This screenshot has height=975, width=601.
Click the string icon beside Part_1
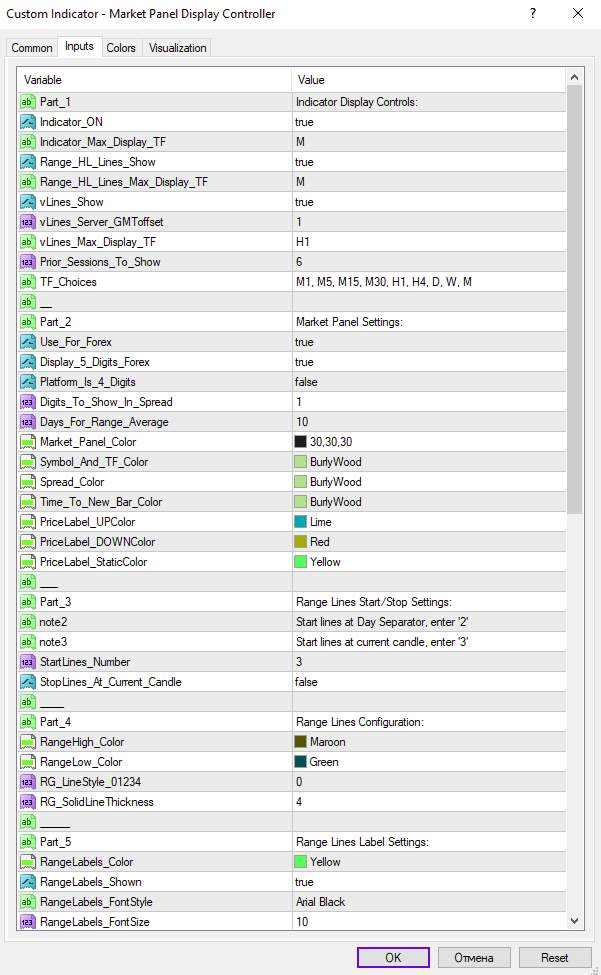point(27,102)
